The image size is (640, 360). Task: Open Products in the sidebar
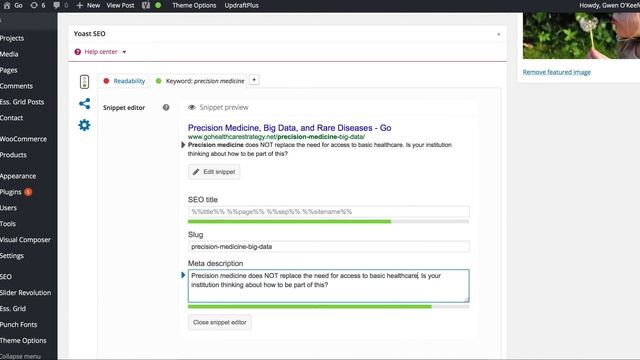13,155
